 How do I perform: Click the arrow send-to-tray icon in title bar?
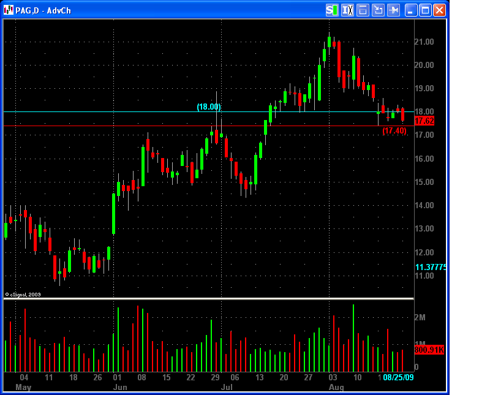(x=378, y=10)
